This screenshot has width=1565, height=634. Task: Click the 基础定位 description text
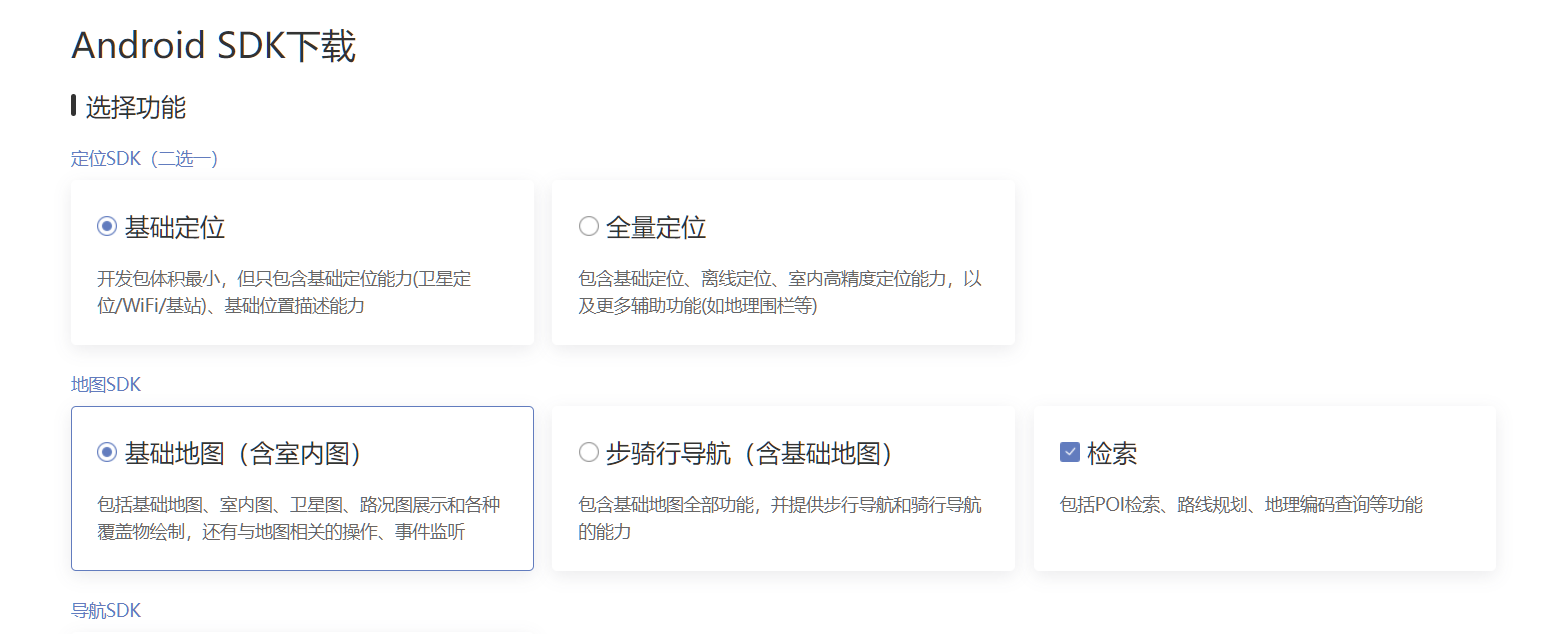click(x=292, y=292)
